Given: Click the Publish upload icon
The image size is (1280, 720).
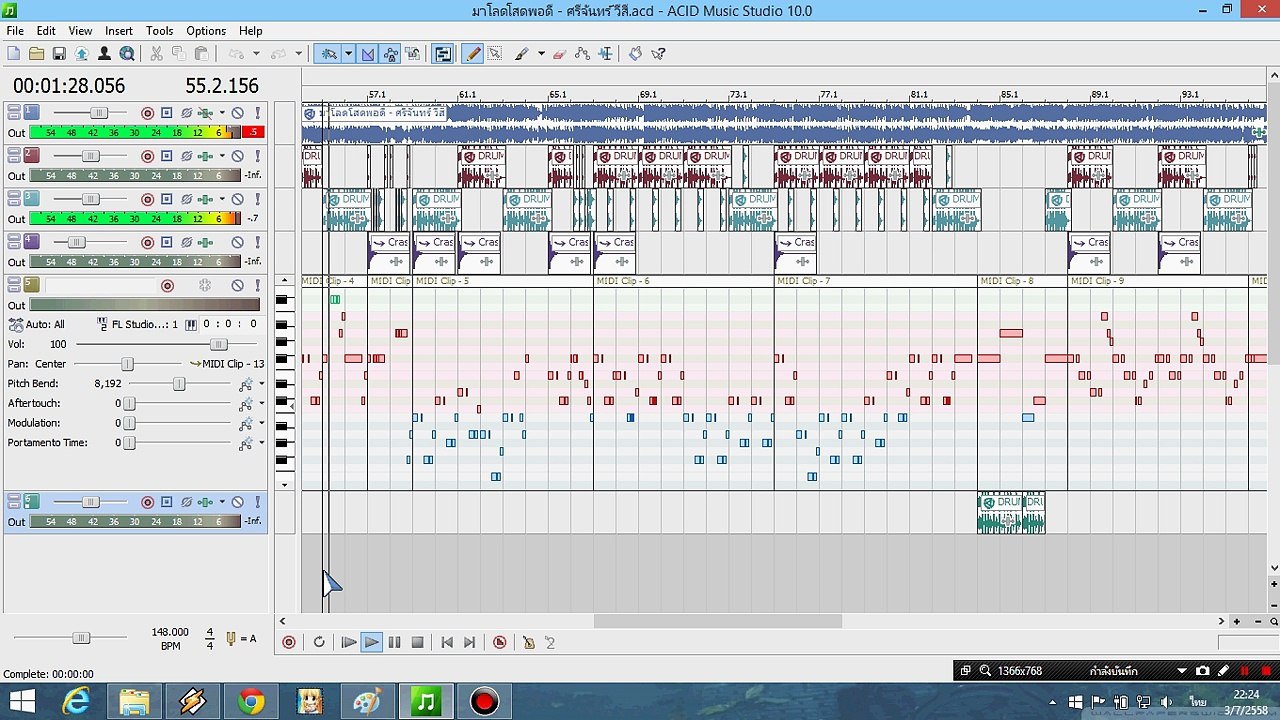Looking at the screenshot, I should pos(81,54).
